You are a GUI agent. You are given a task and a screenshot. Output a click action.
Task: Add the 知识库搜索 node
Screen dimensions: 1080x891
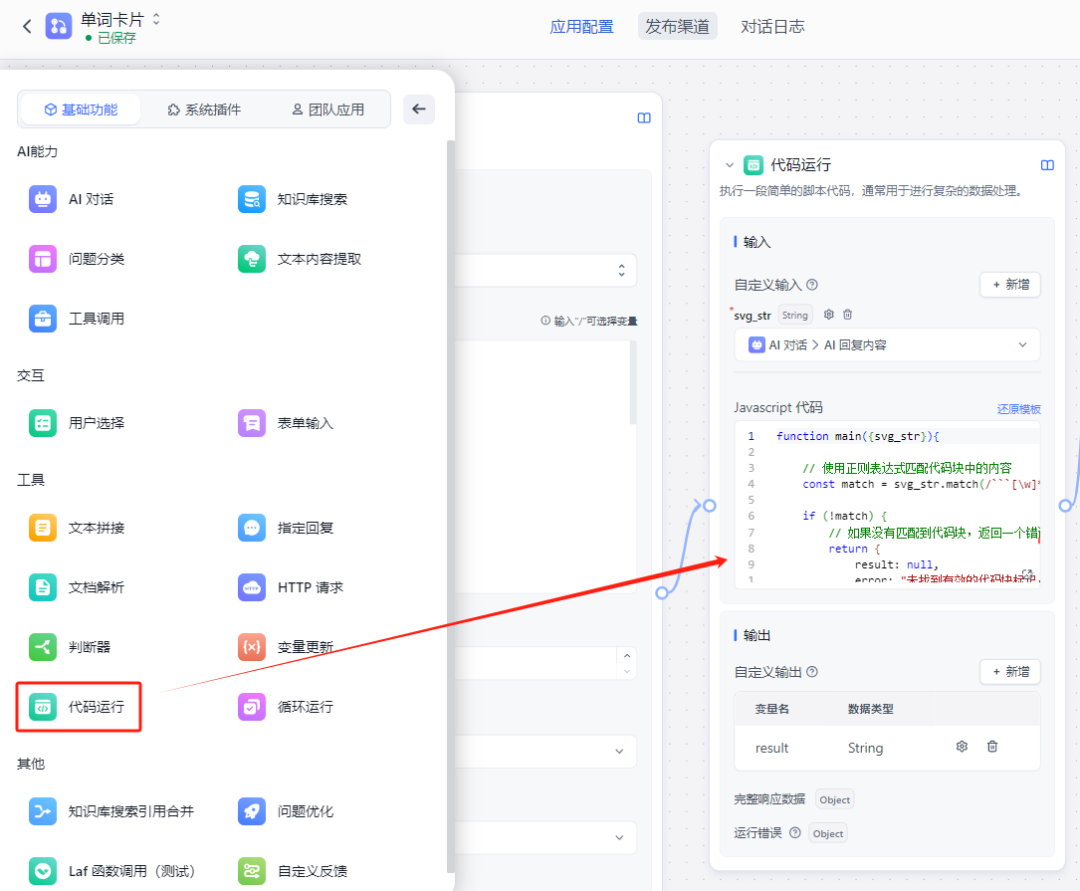(293, 199)
